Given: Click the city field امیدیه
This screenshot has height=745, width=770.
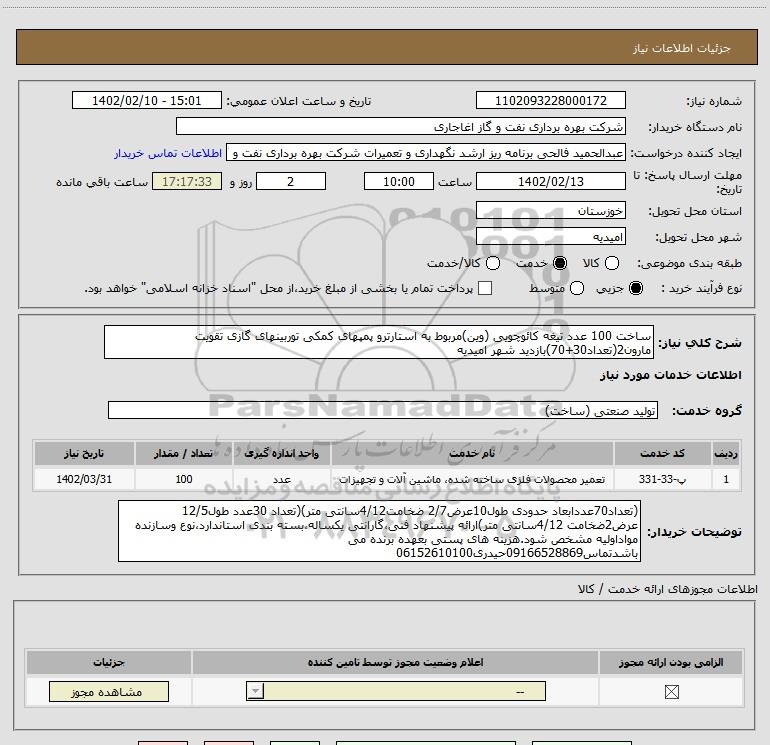Looking at the screenshot, I should click(x=550, y=237).
